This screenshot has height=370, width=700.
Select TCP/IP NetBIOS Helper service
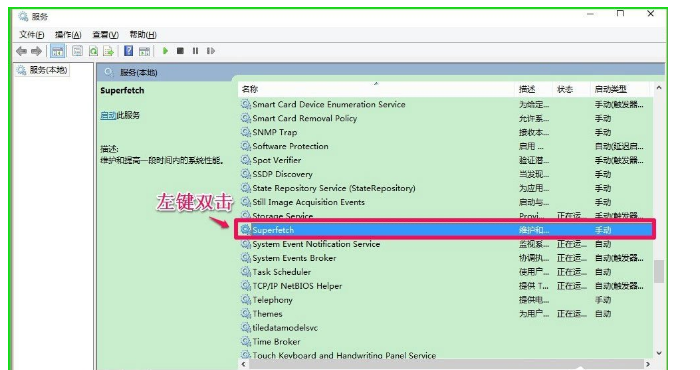[297, 286]
